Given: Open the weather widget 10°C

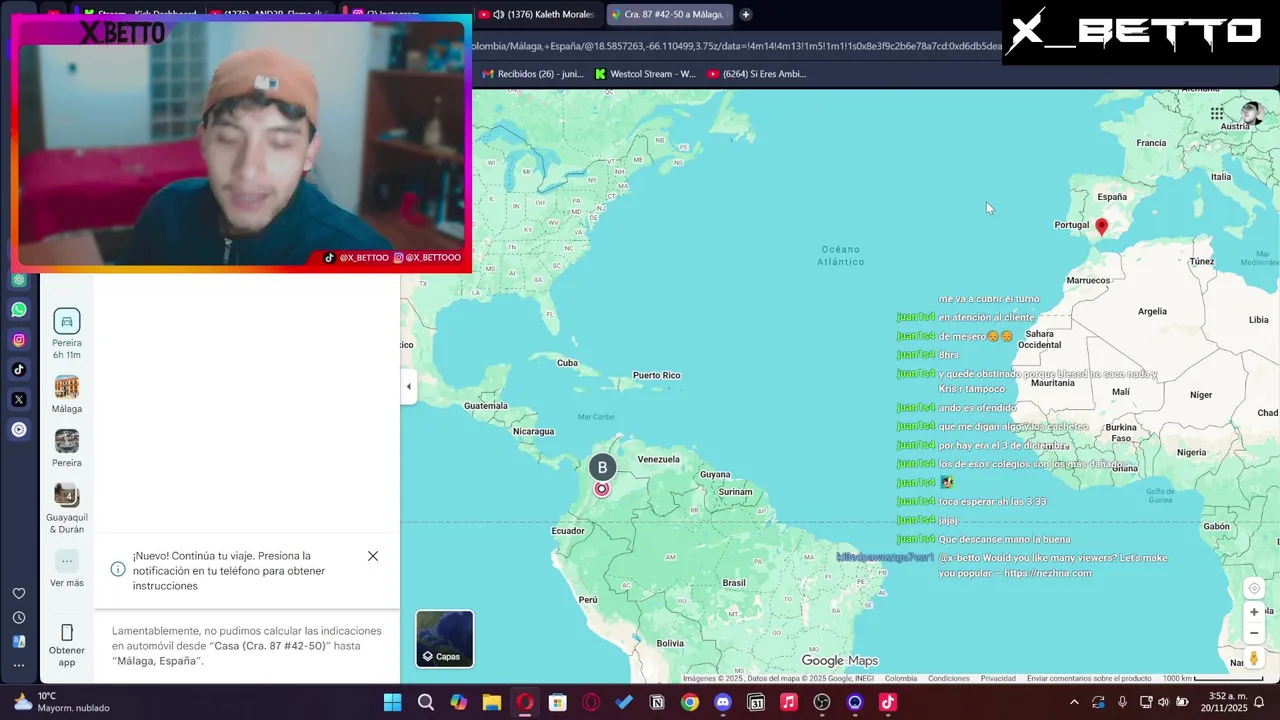Looking at the screenshot, I should [60, 702].
